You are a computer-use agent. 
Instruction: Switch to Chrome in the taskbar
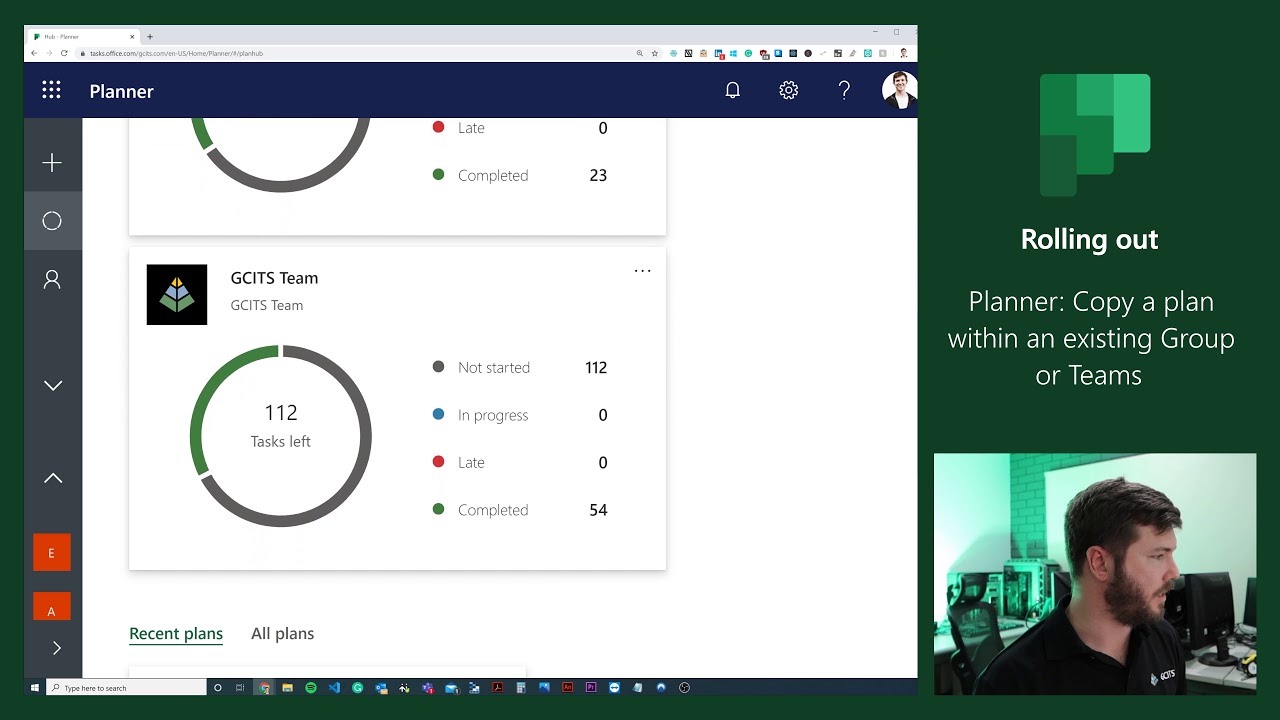[264, 688]
